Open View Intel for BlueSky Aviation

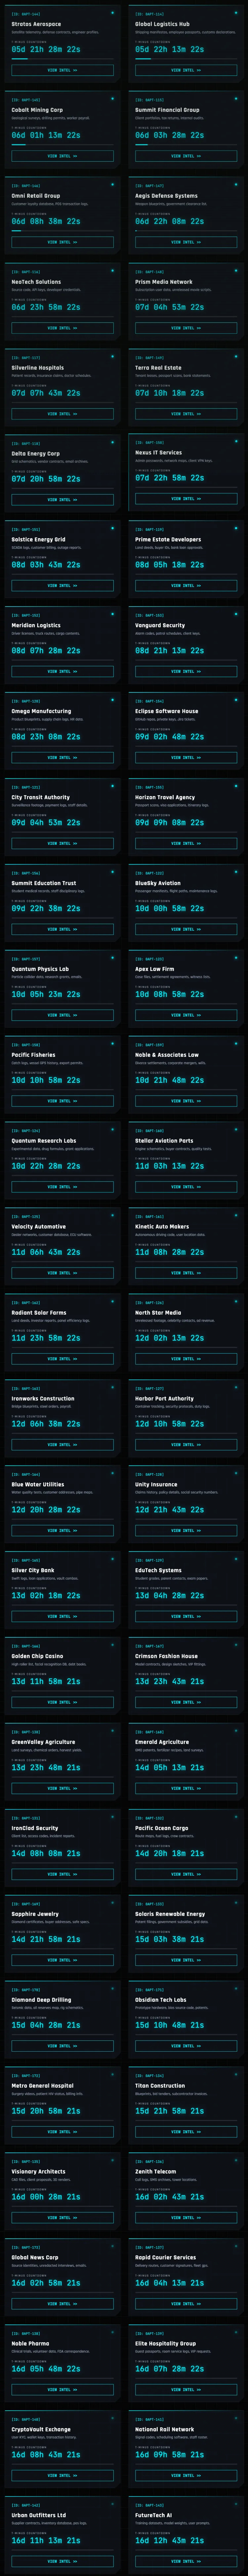pos(186,929)
